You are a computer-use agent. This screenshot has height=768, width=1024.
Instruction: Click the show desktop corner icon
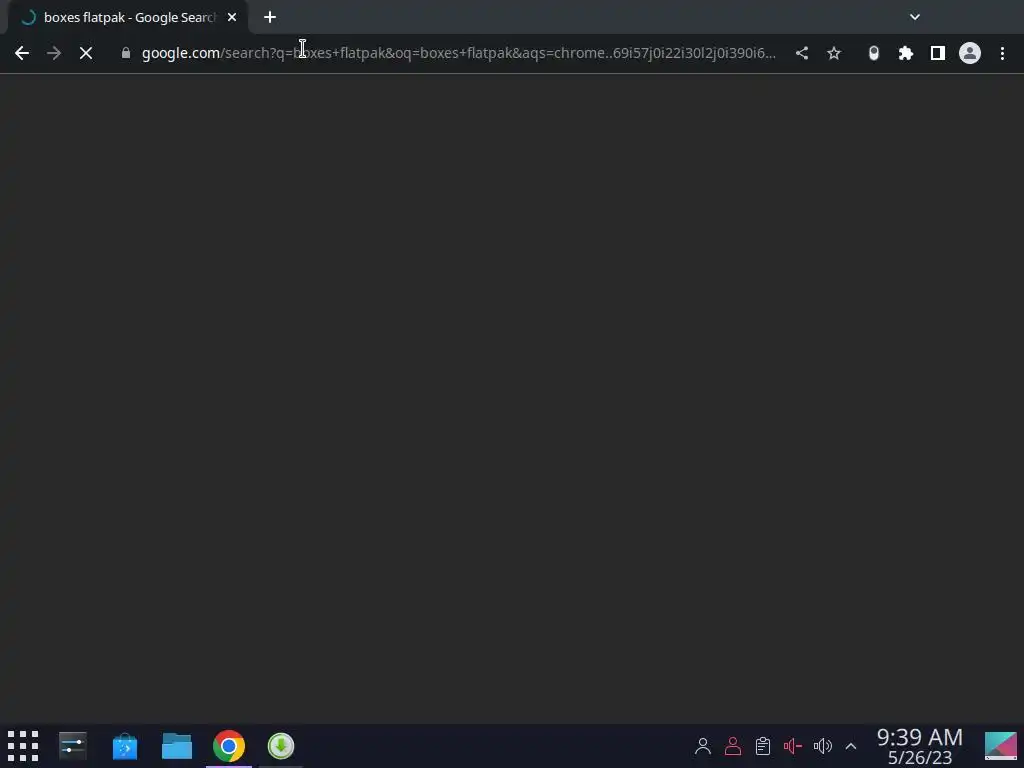1000,746
